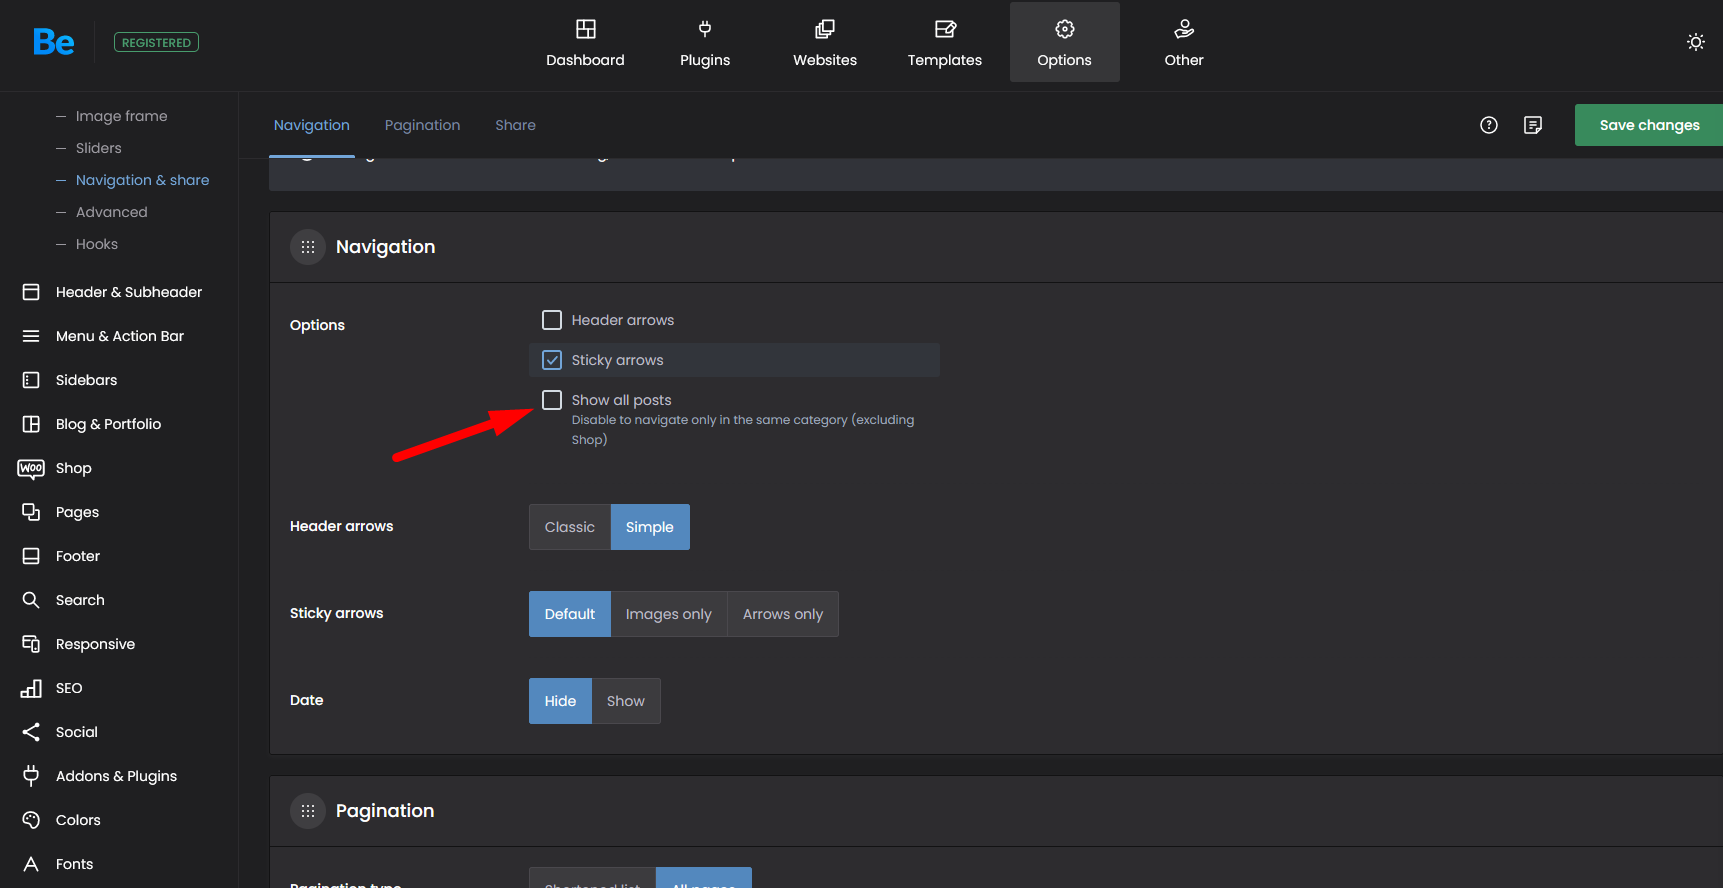The width and height of the screenshot is (1723, 888).
Task: Open Addons & Plugins settings
Action: pos(116,776)
